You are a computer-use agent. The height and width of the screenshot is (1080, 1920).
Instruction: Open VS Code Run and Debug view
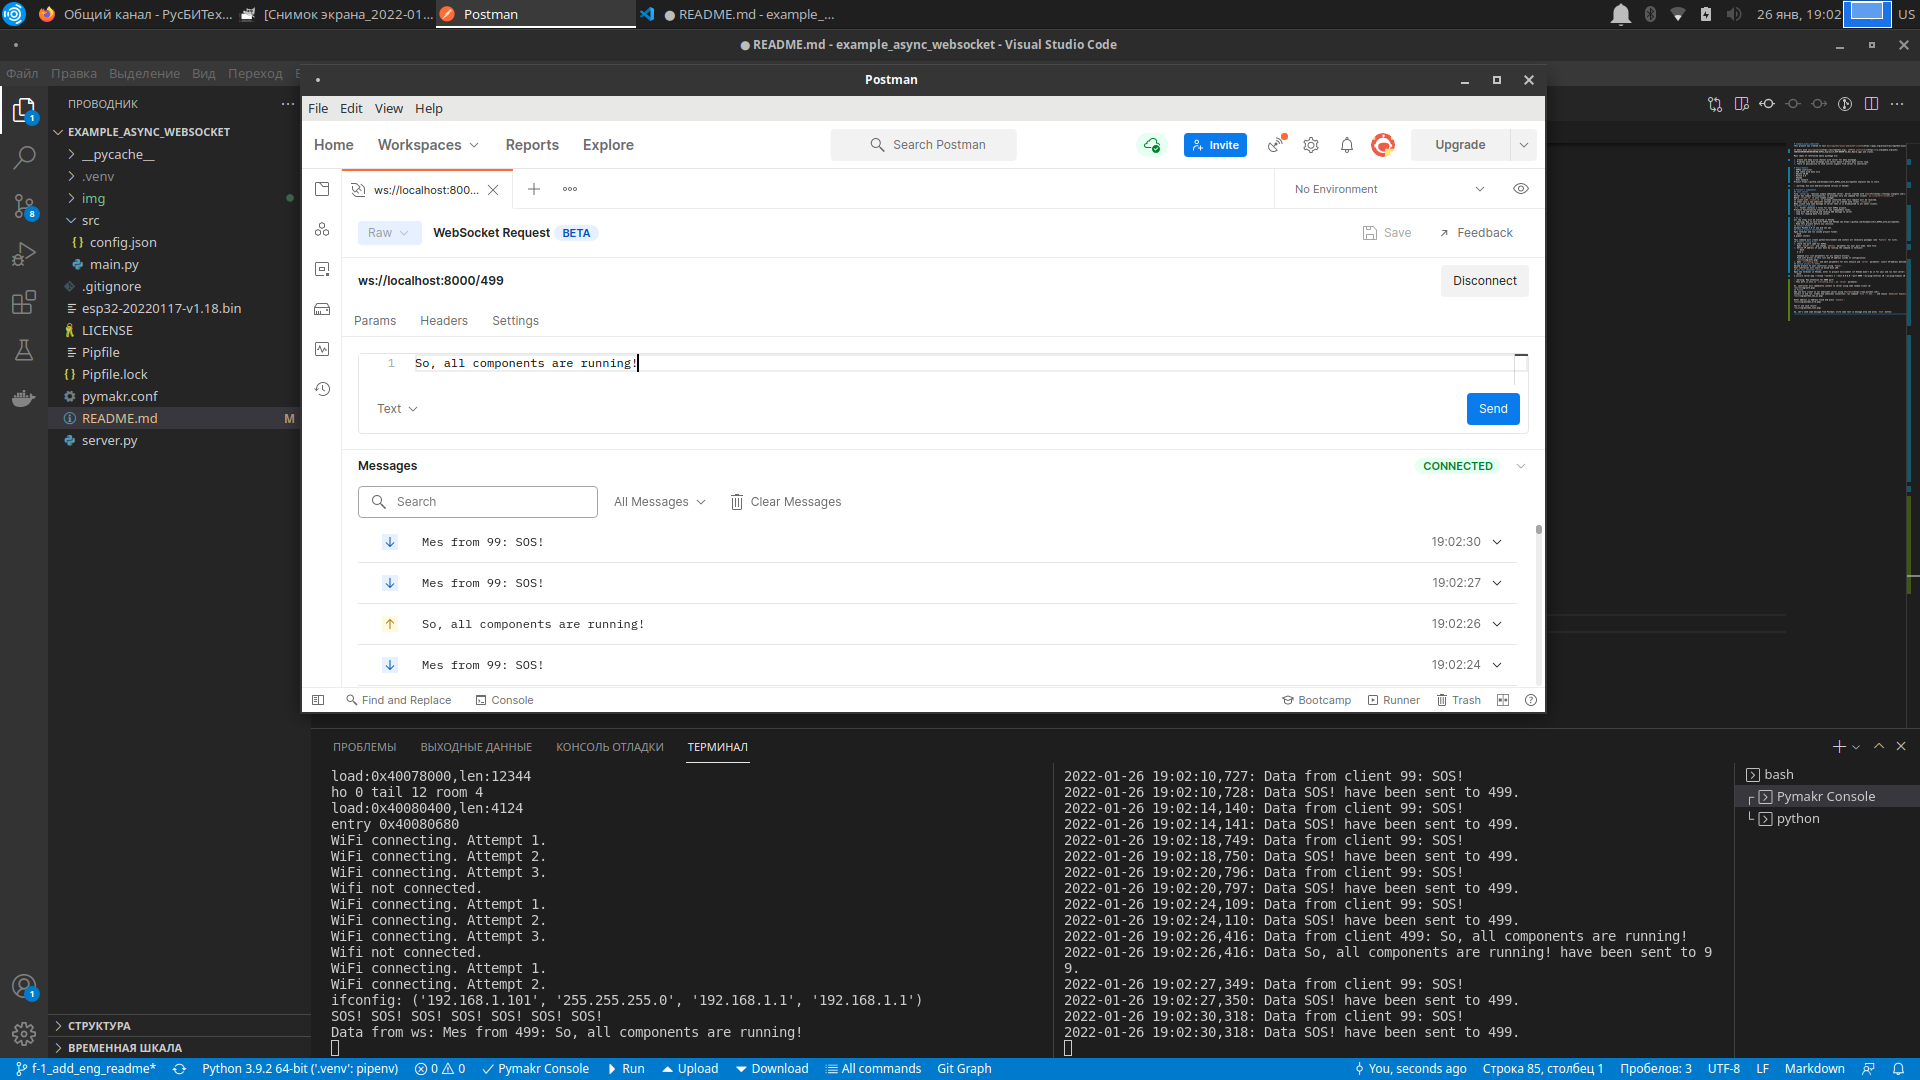click(x=24, y=254)
